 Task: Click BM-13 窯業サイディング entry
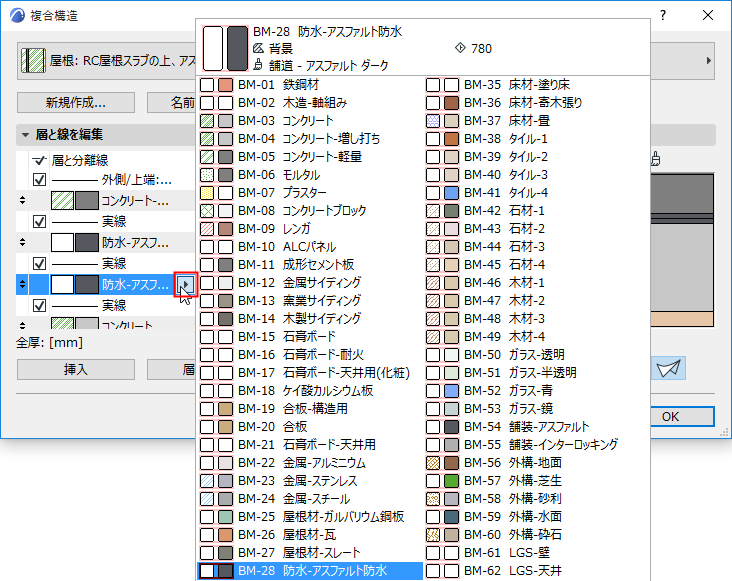tap(310, 301)
